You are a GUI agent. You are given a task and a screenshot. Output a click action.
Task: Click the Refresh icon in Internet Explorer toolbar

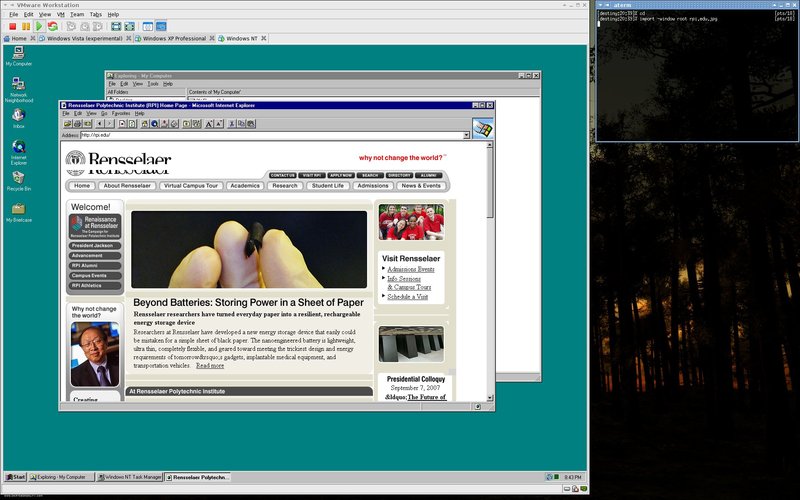point(132,123)
